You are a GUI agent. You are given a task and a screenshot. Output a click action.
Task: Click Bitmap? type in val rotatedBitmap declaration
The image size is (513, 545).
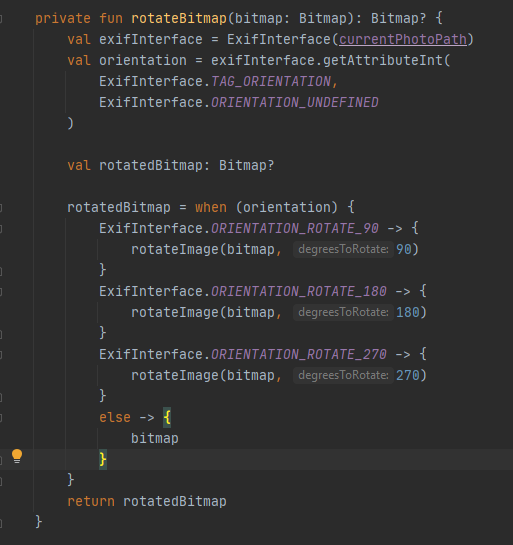click(x=247, y=165)
